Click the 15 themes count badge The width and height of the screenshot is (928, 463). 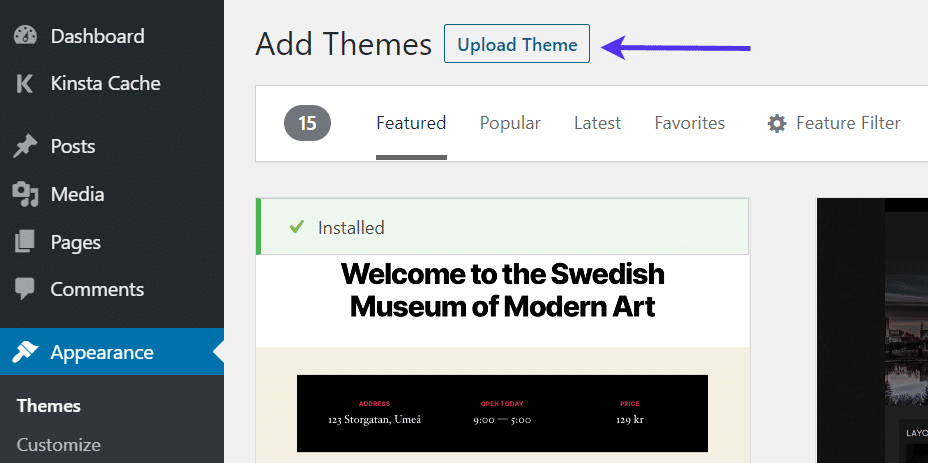pos(307,123)
